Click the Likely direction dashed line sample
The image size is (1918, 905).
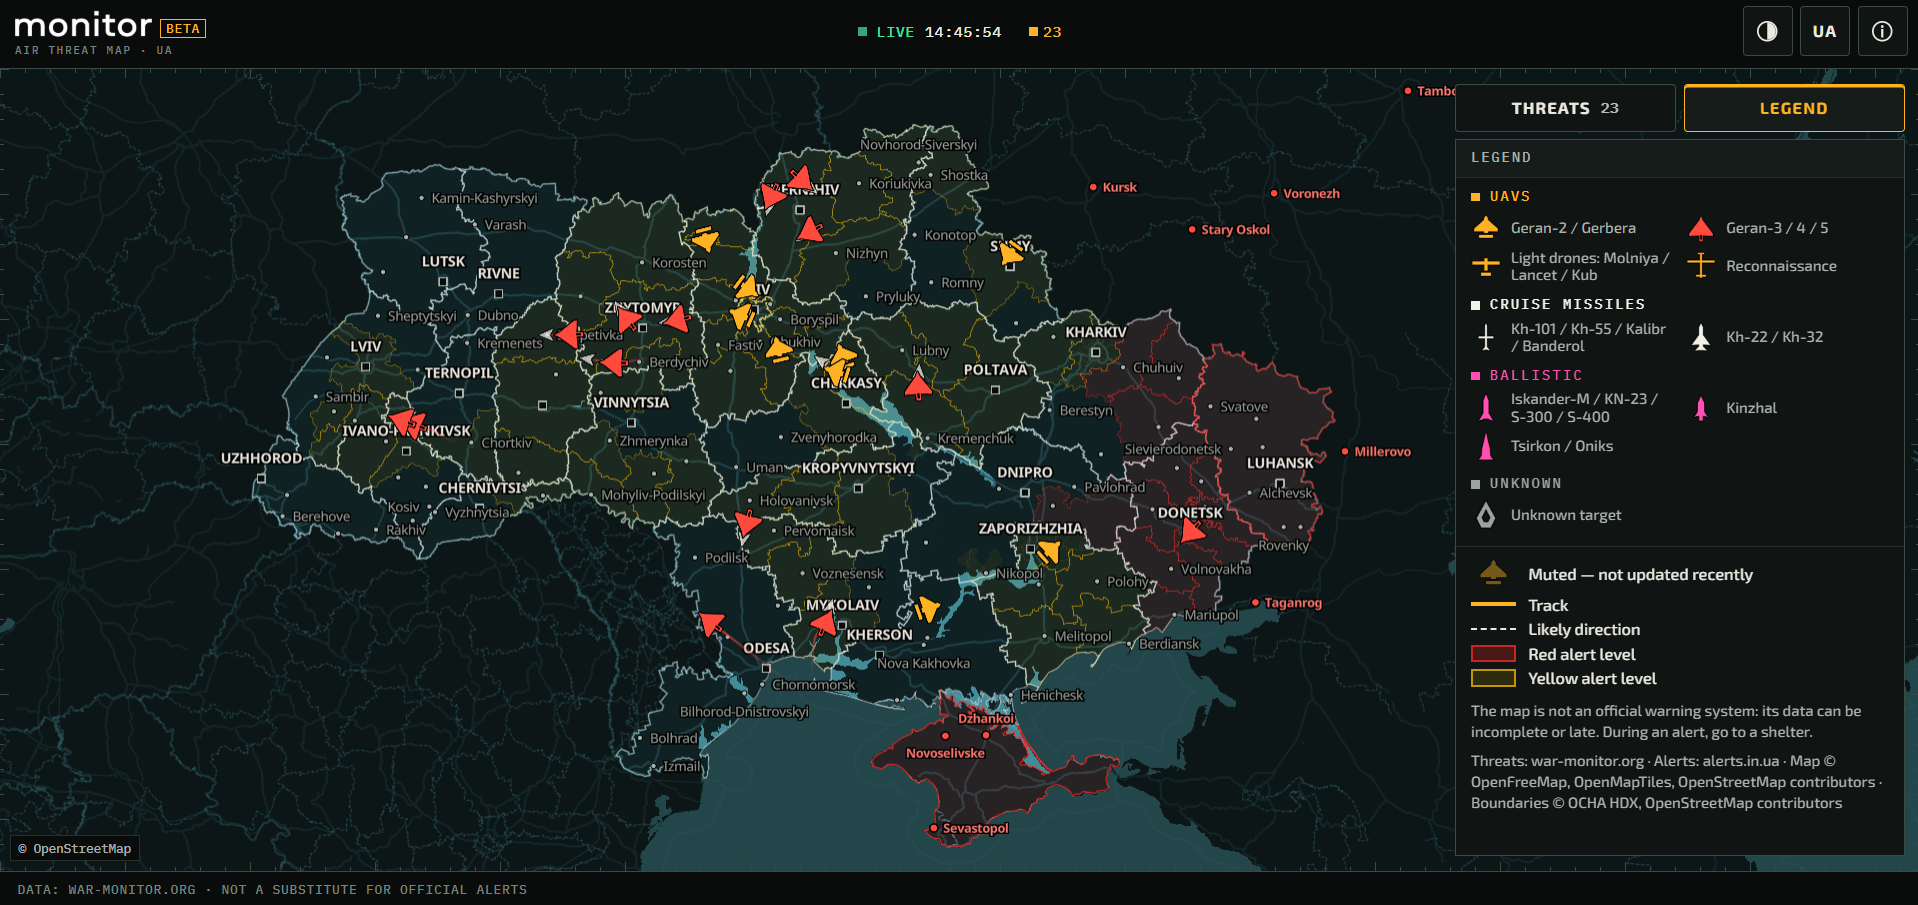[1493, 629]
